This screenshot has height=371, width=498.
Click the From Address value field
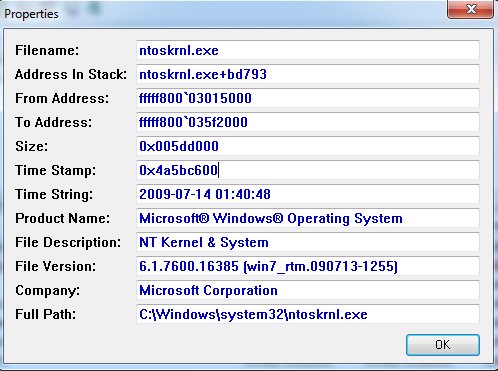point(308,98)
